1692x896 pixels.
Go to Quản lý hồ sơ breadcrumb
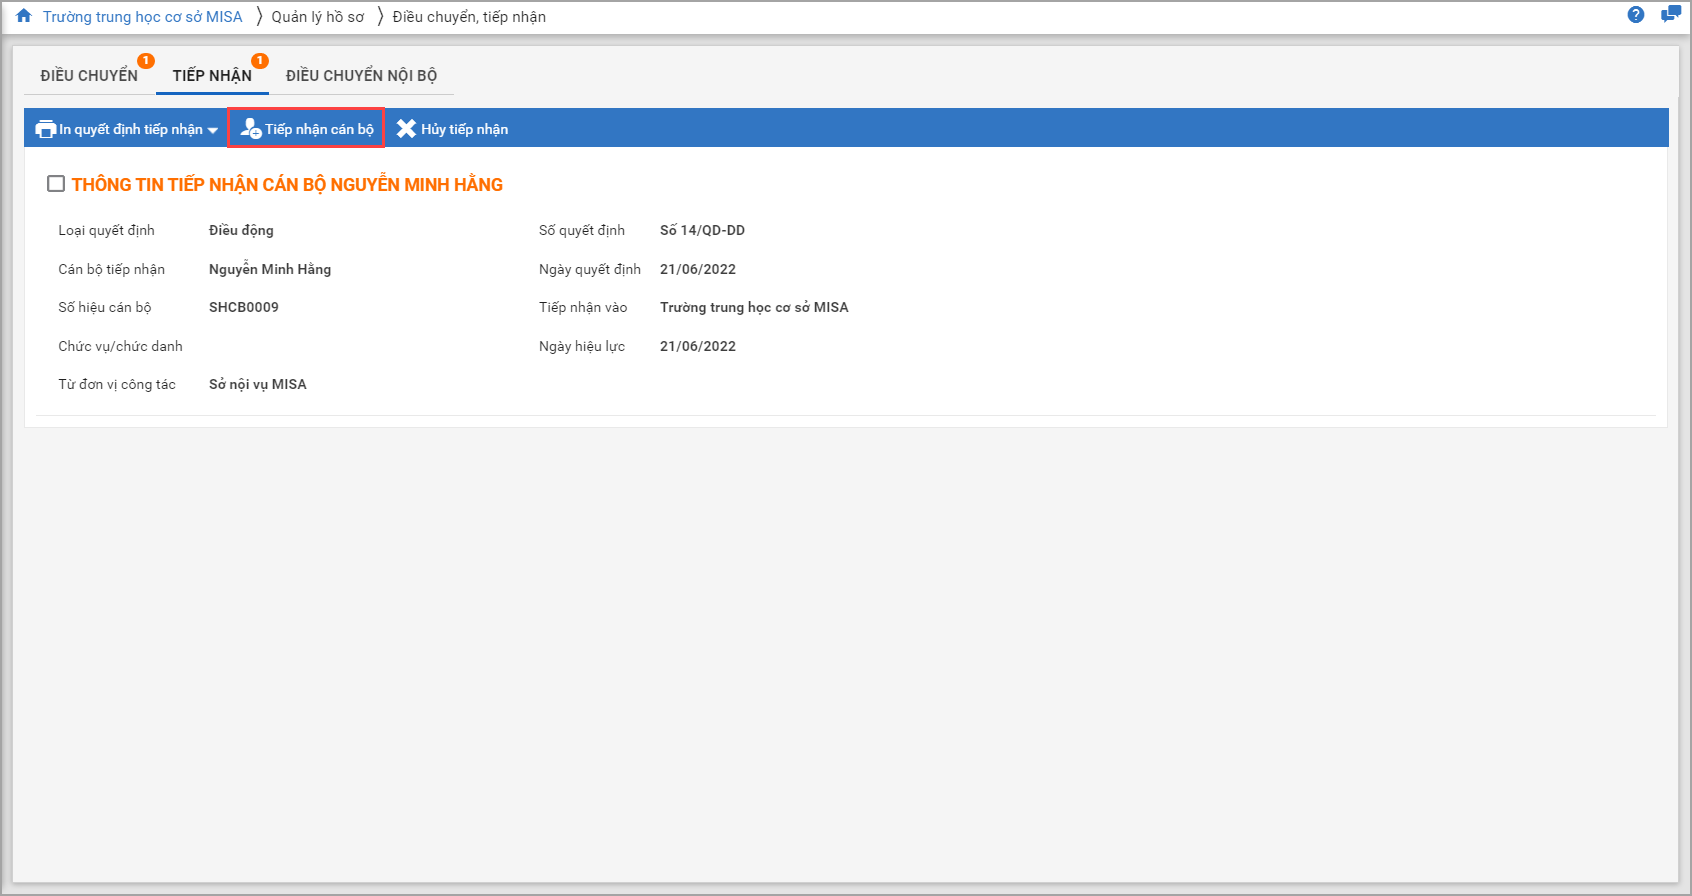tap(318, 17)
